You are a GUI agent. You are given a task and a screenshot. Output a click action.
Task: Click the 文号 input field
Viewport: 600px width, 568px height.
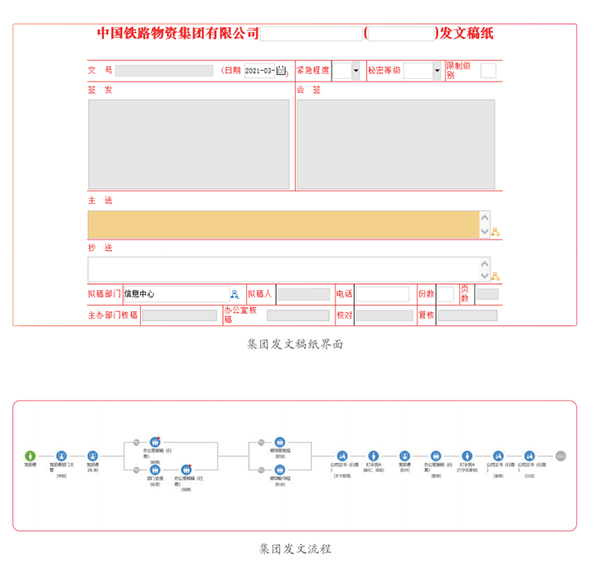[164, 71]
